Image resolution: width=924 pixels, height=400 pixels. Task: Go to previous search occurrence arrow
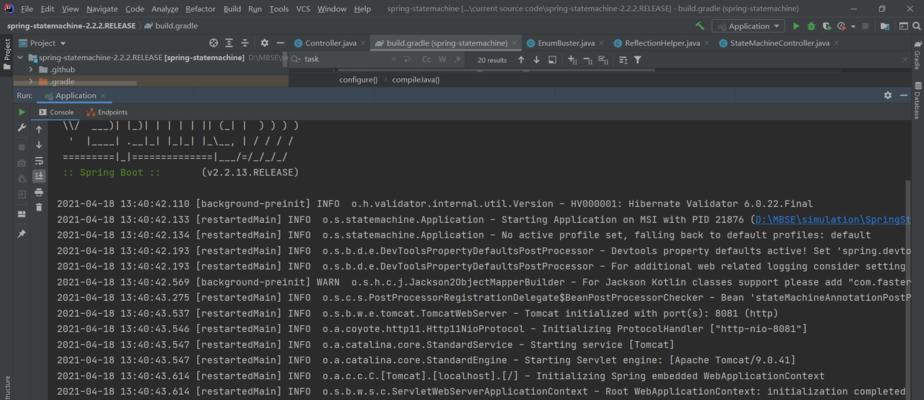[x=521, y=59]
